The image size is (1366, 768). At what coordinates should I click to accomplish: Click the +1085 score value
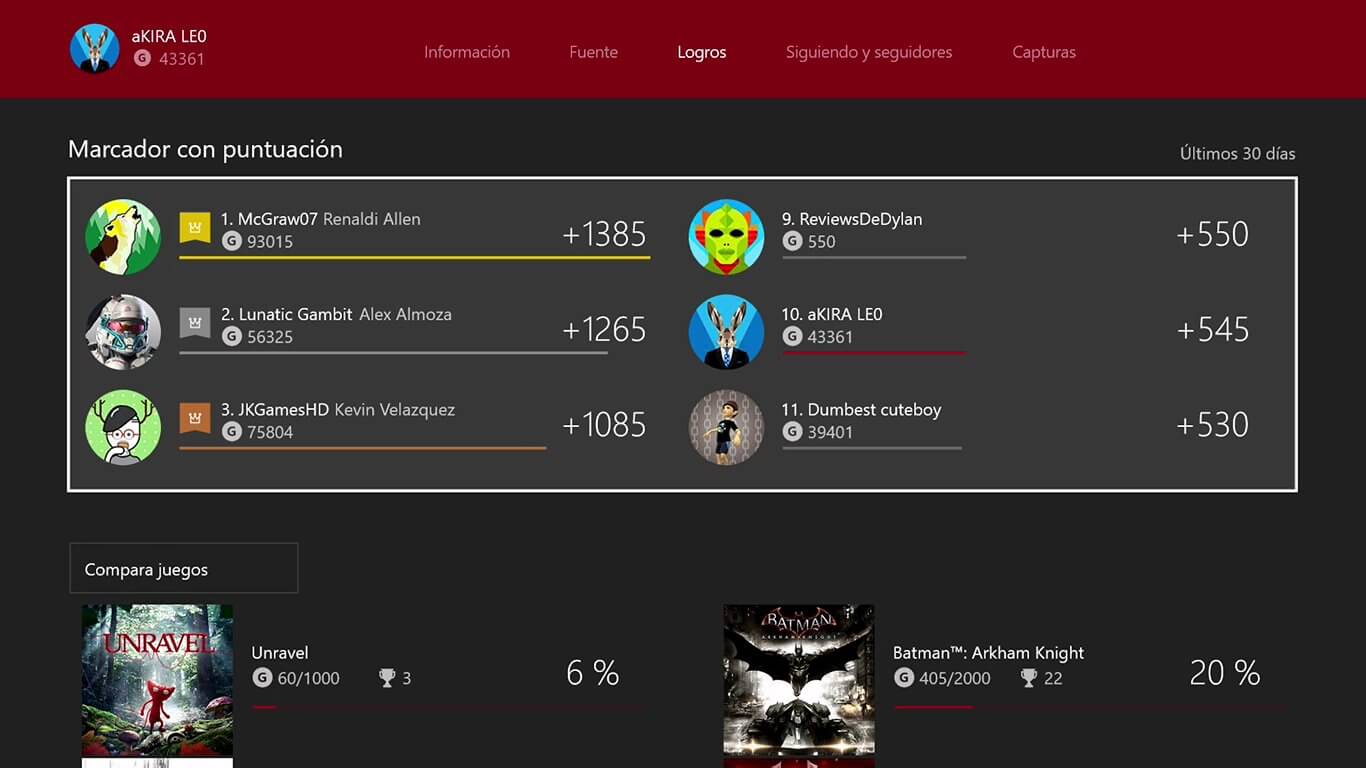point(604,424)
